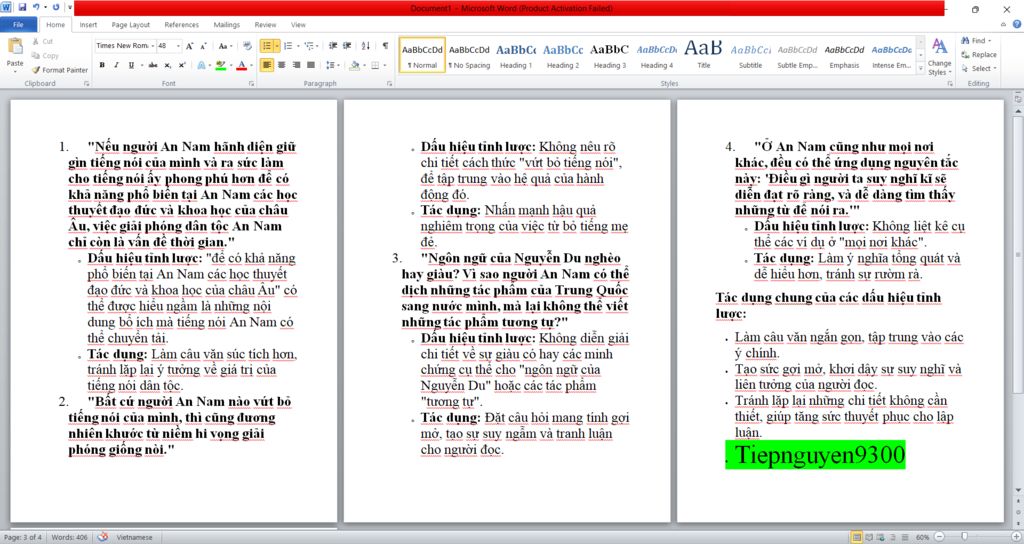Image resolution: width=1024 pixels, height=544 pixels.
Task: Switch to the Page Layout tab
Action: (x=130, y=25)
